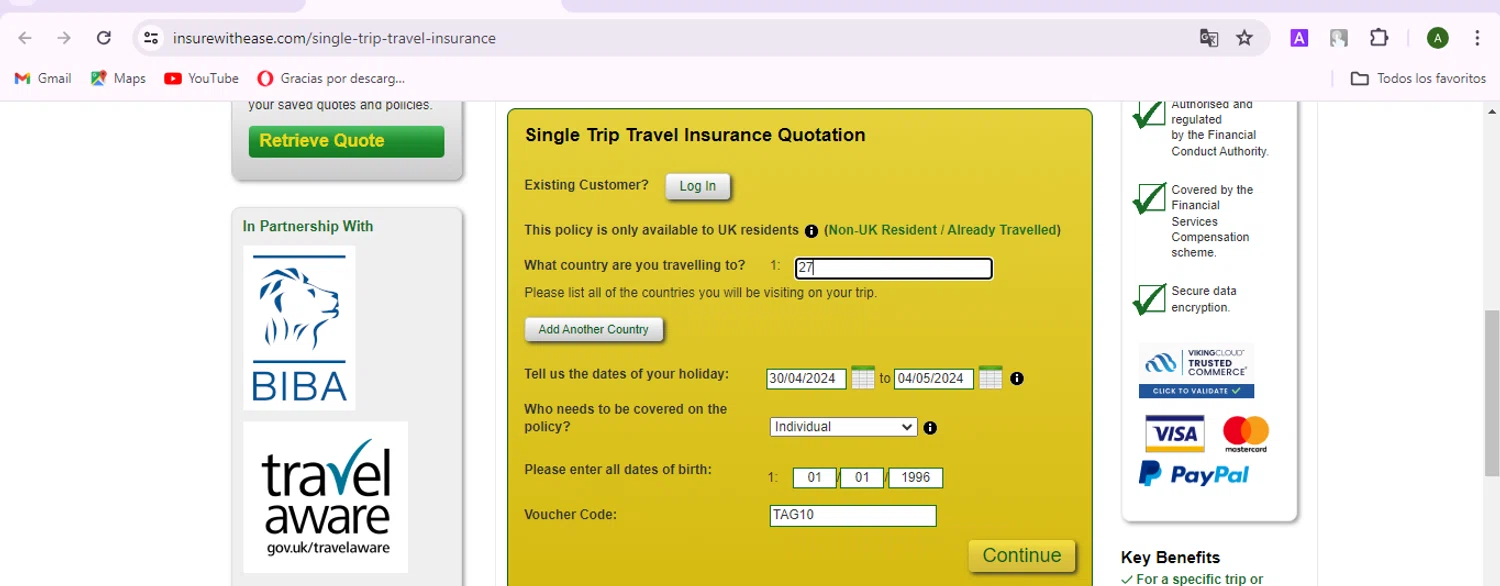
Task: Click the Voucher Code field TAG10
Action: (x=853, y=516)
